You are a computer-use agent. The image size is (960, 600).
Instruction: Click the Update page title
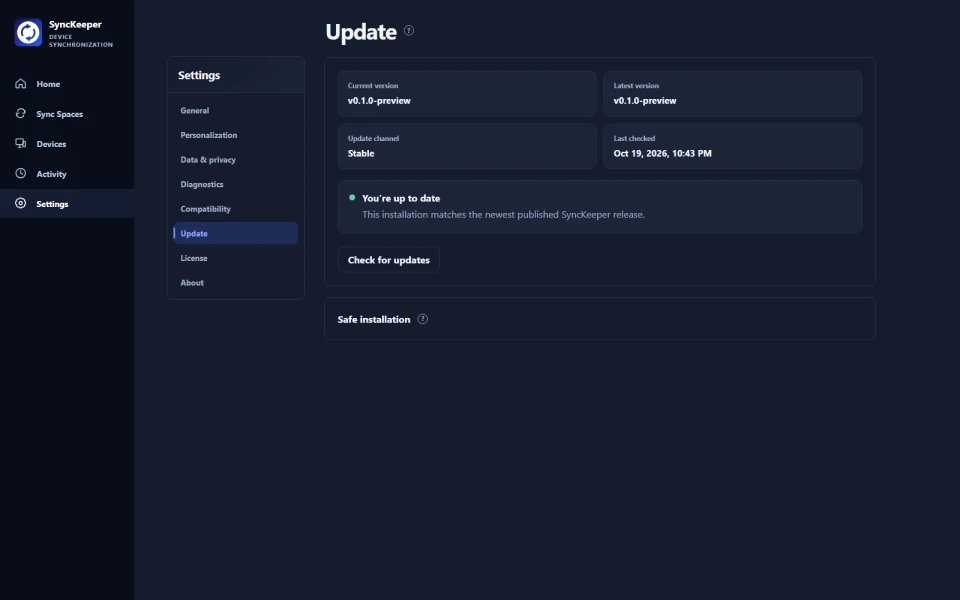pyautogui.click(x=361, y=32)
